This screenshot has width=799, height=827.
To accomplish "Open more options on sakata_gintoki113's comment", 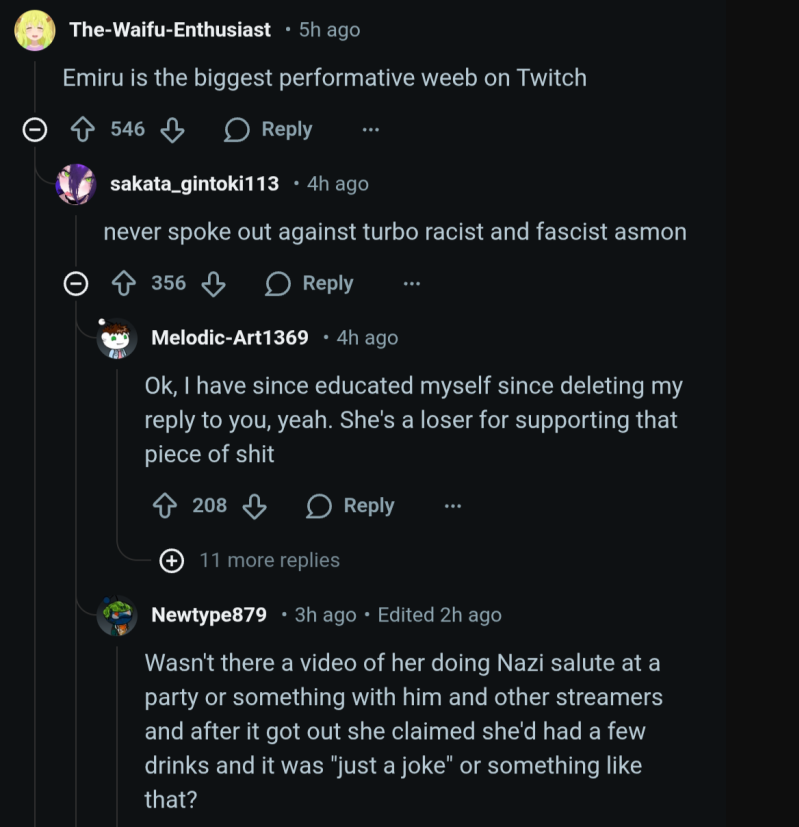I will [x=412, y=284].
